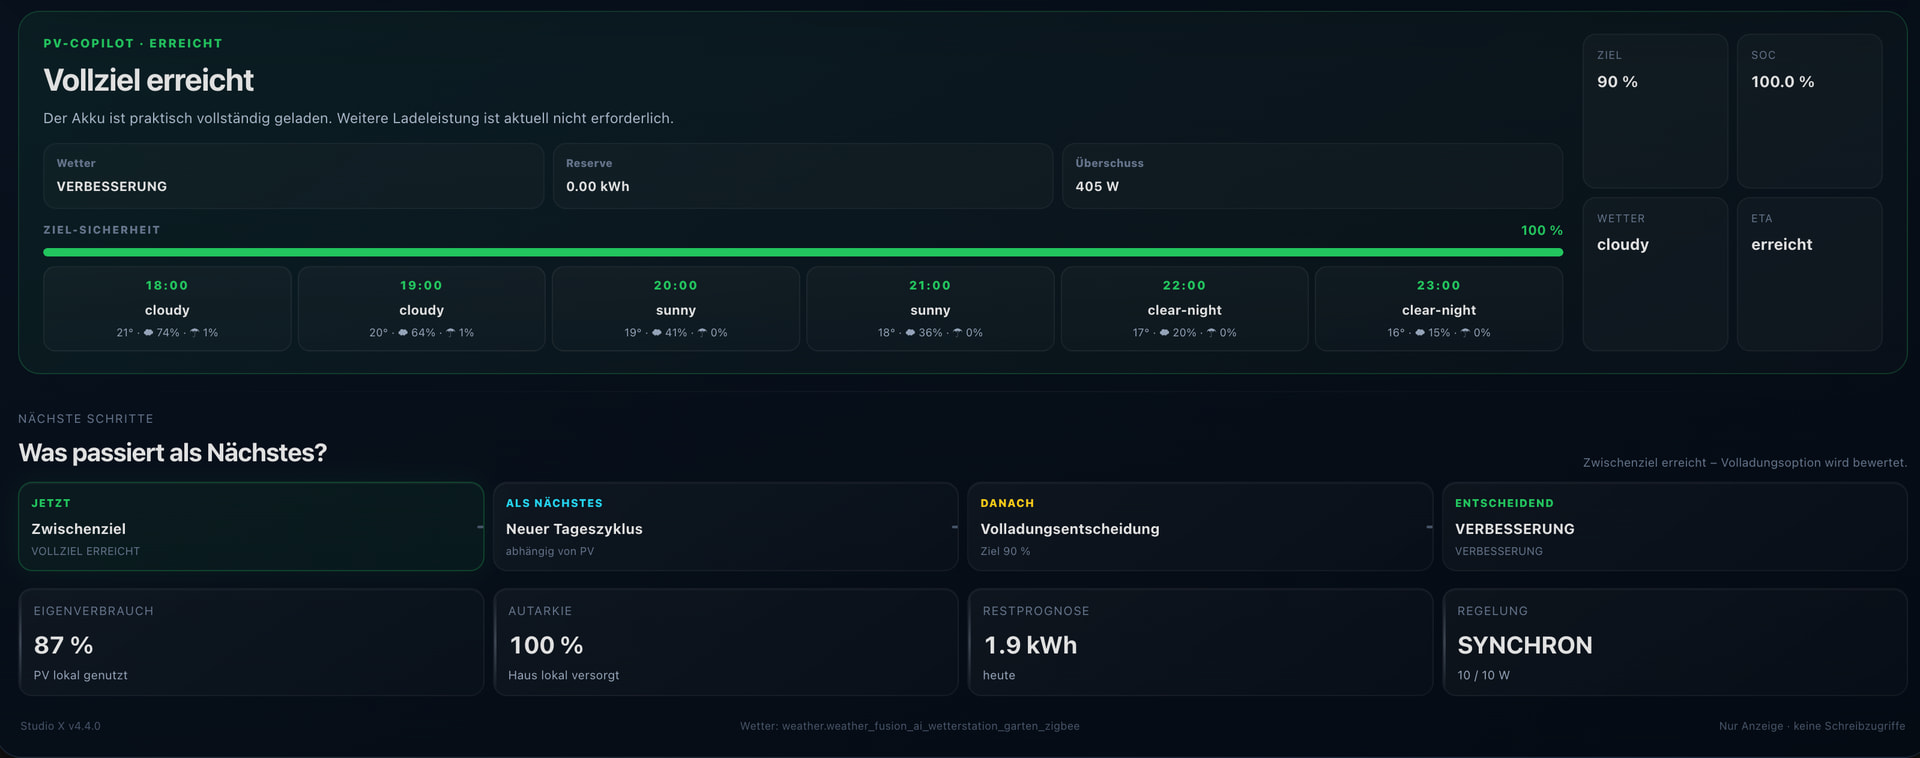Click the umbrella icon in the 21:00 forecast
The image size is (1920, 758).
[x=958, y=333]
